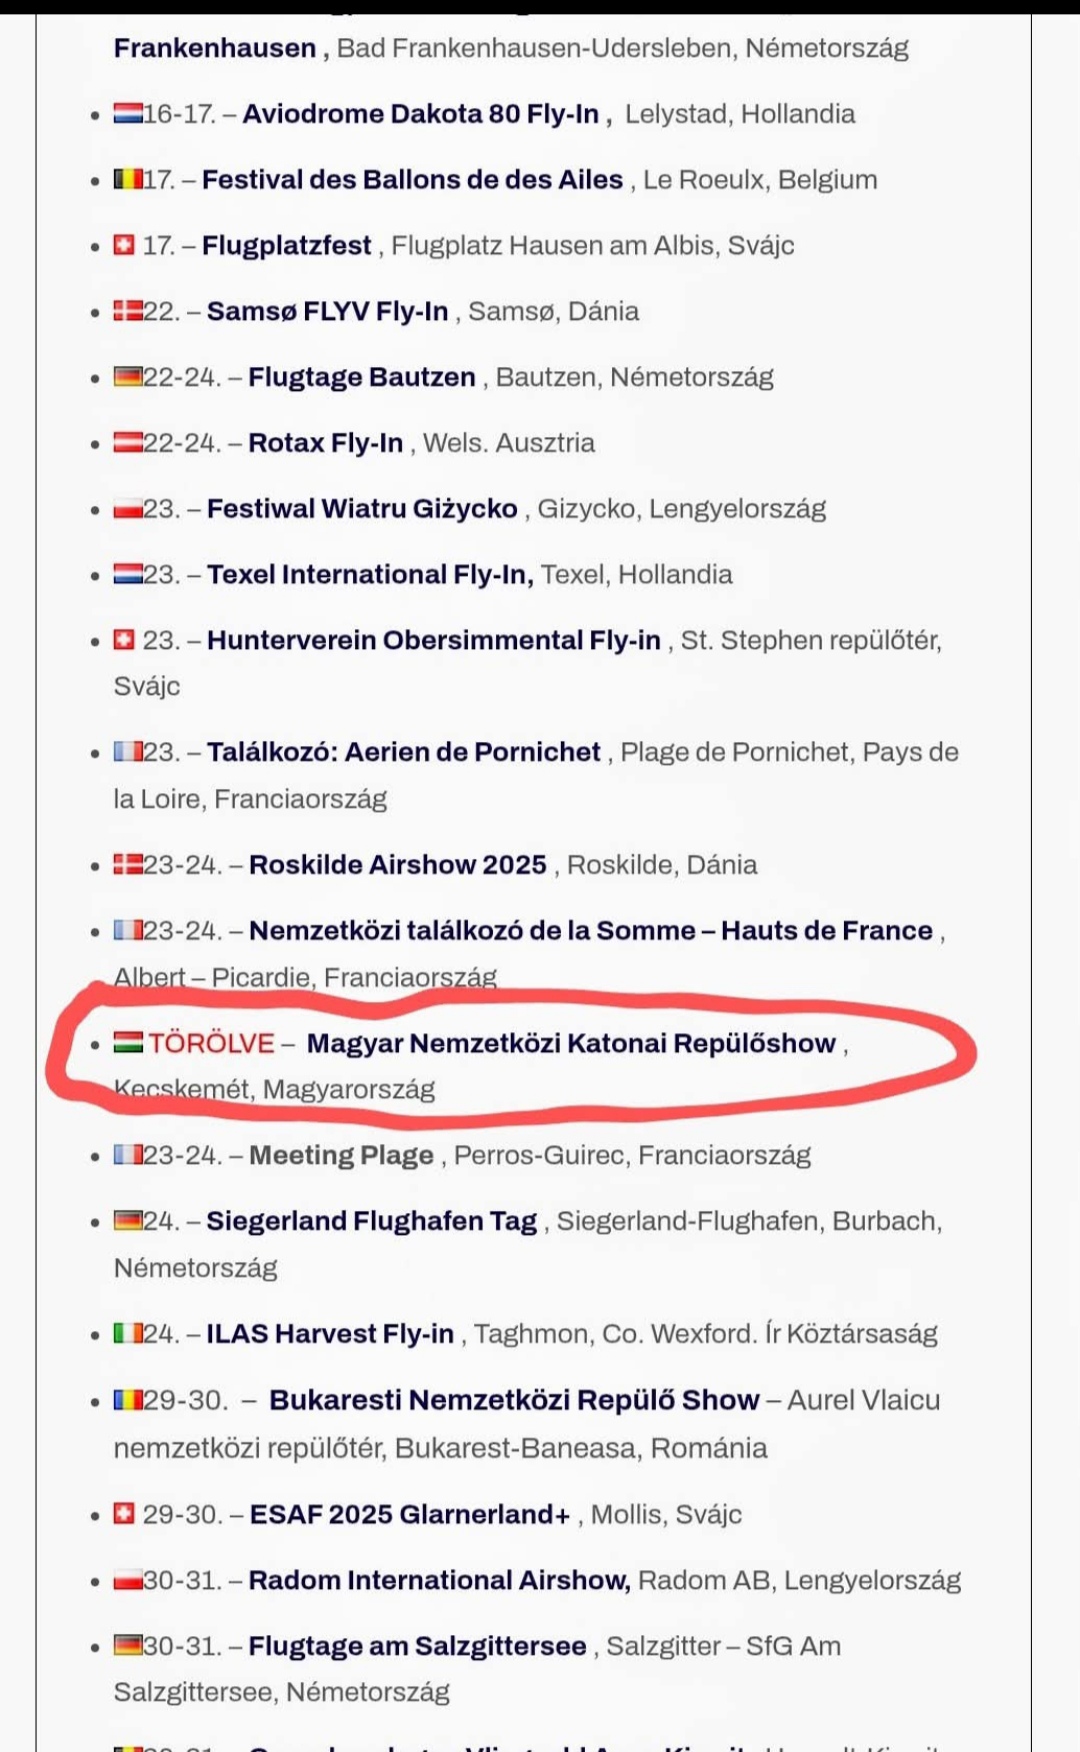
Task: Click the Swiss flag next to Flugplatzfest
Action: pyautogui.click(x=124, y=245)
